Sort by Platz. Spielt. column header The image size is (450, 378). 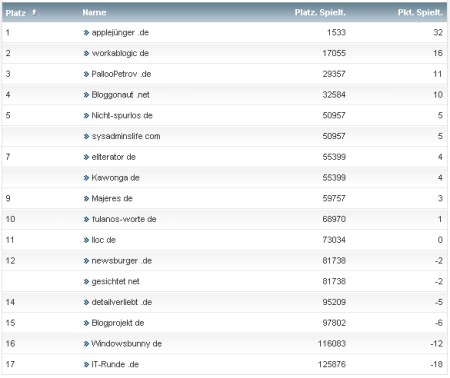320,13
